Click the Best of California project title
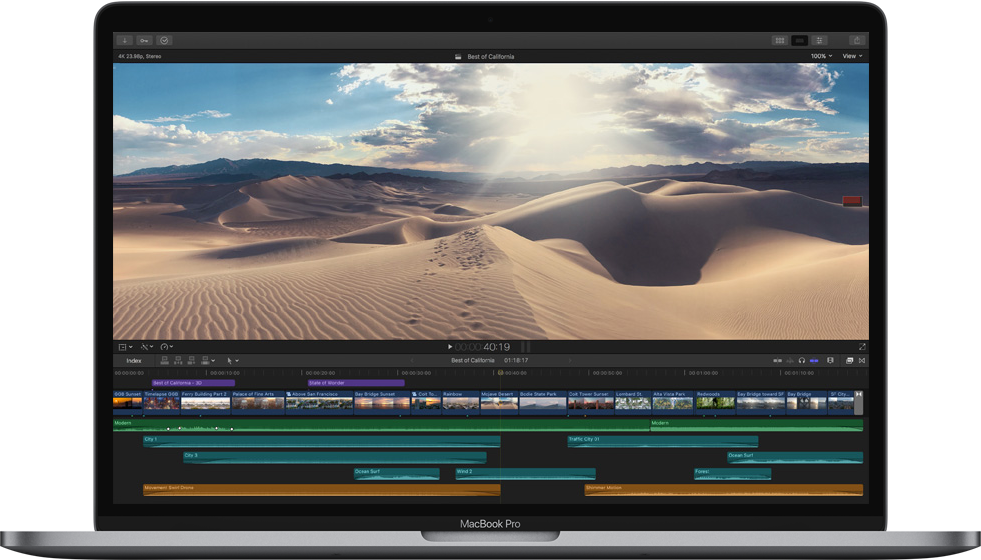 point(490,56)
